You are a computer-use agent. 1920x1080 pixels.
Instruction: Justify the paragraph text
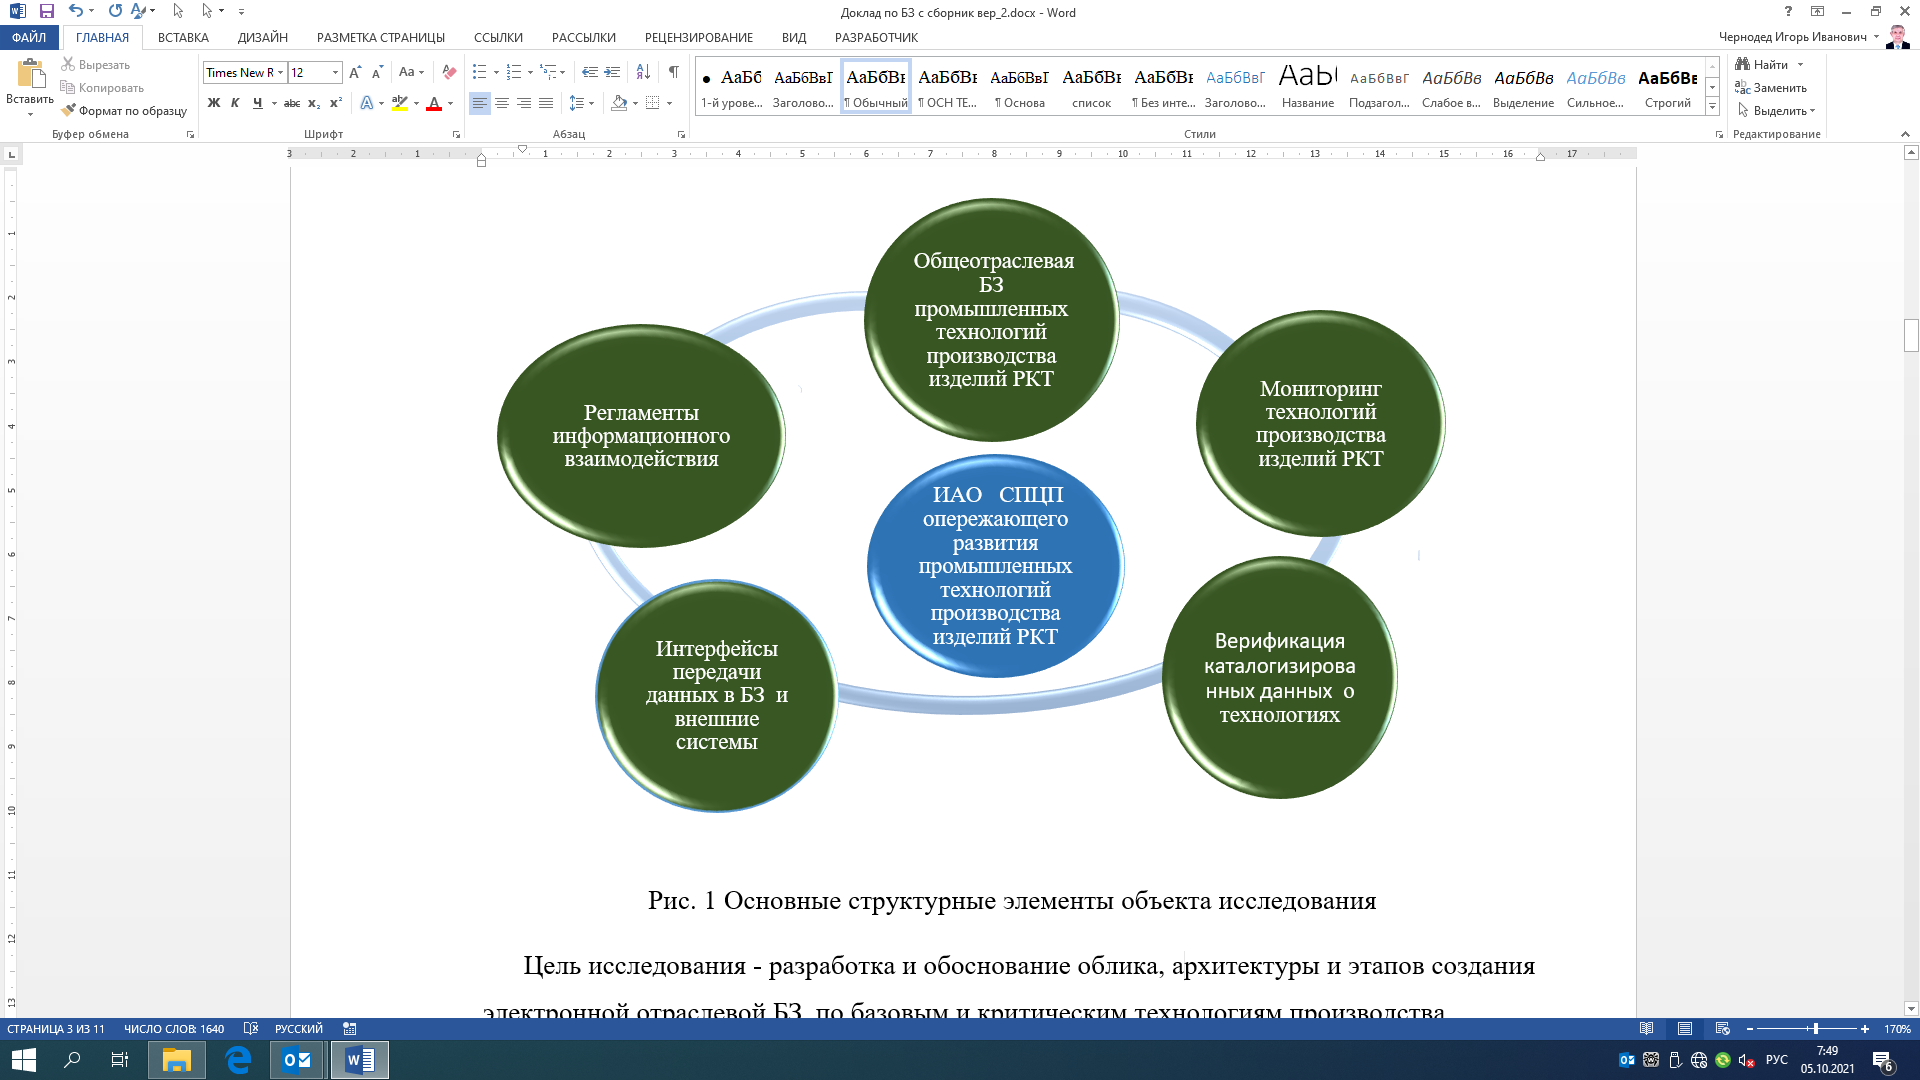(546, 103)
